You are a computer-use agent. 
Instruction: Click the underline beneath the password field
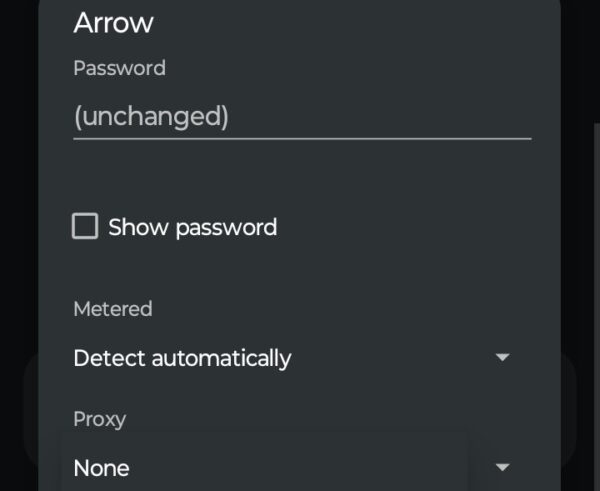point(302,138)
